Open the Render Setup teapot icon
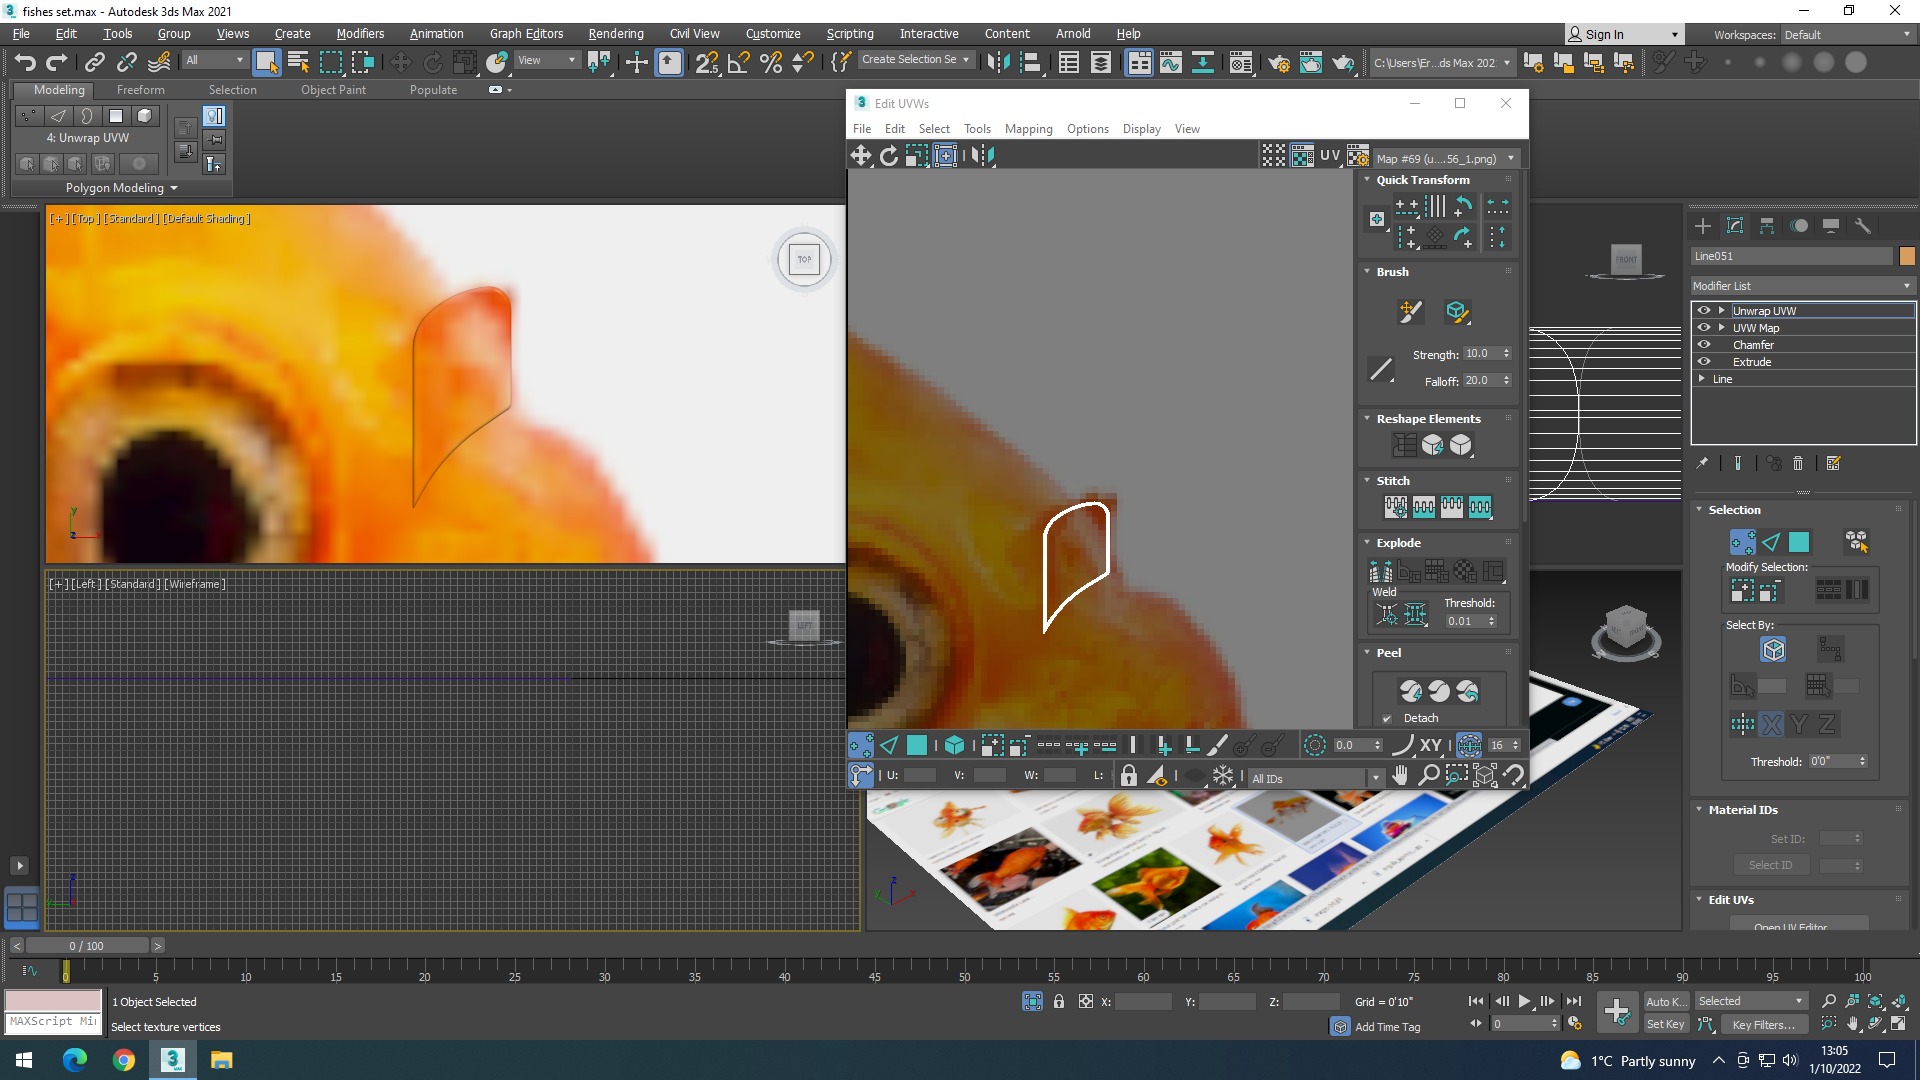This screenshot has width=1920, height=1080. coord(1278,63)
